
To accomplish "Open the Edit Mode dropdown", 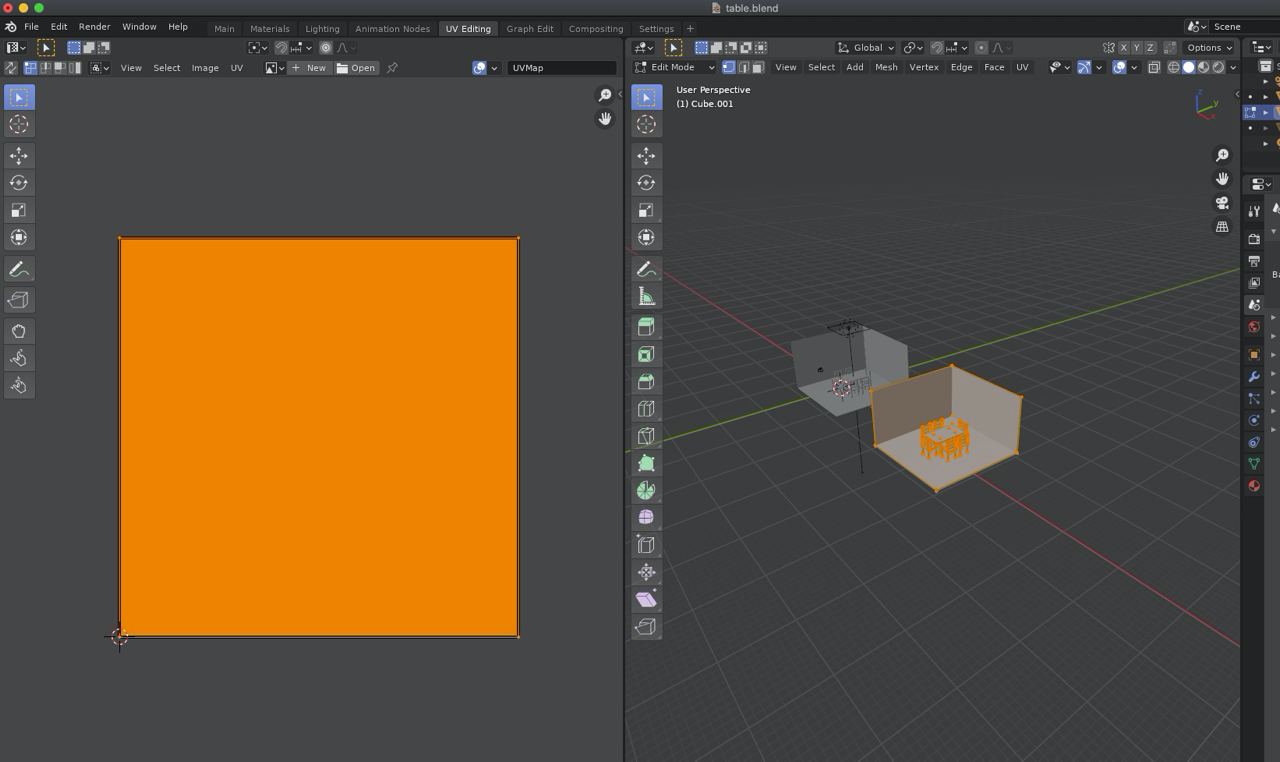I will pos(675,67).
